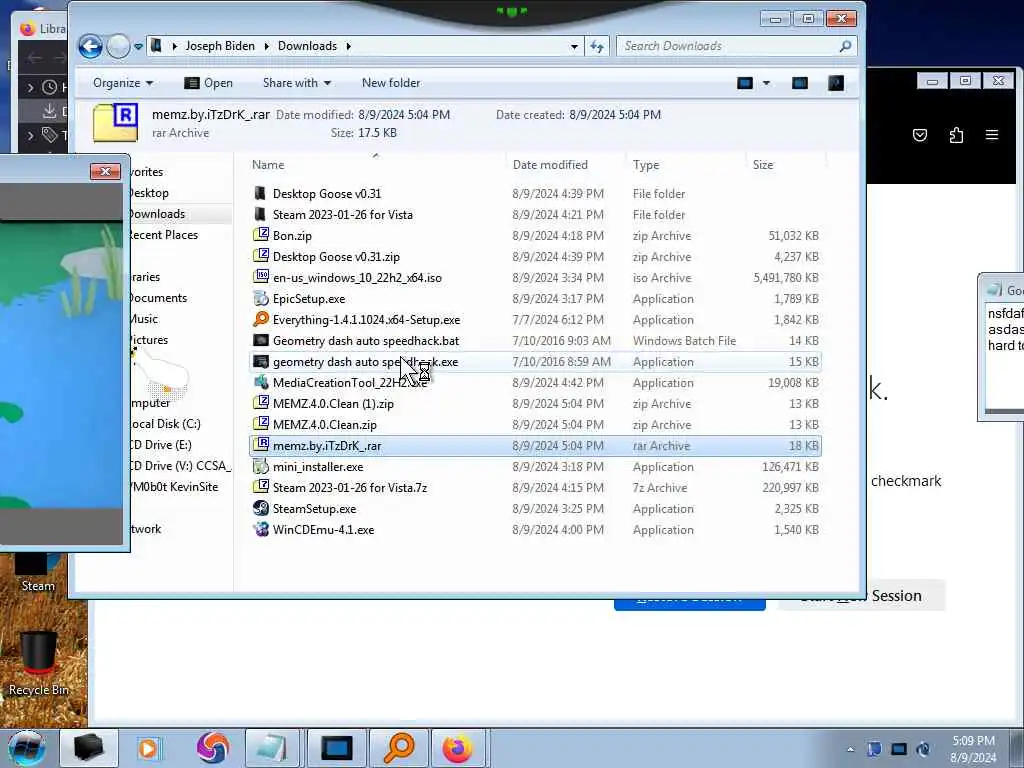Expand the History item in Firefox Library
Image resolution: width=1024 pixels, height=768 pixels.
point(31,86)
